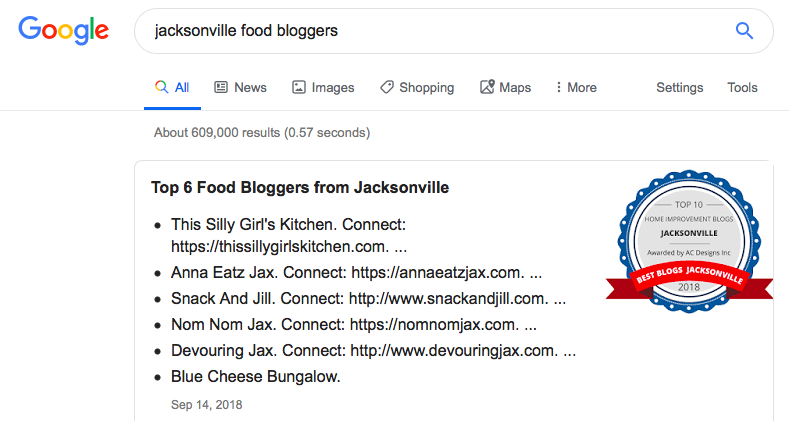The height and width of the screenshot is (421, 789).
Task: Switch to the Images results tab
Action: coord(323,88)
